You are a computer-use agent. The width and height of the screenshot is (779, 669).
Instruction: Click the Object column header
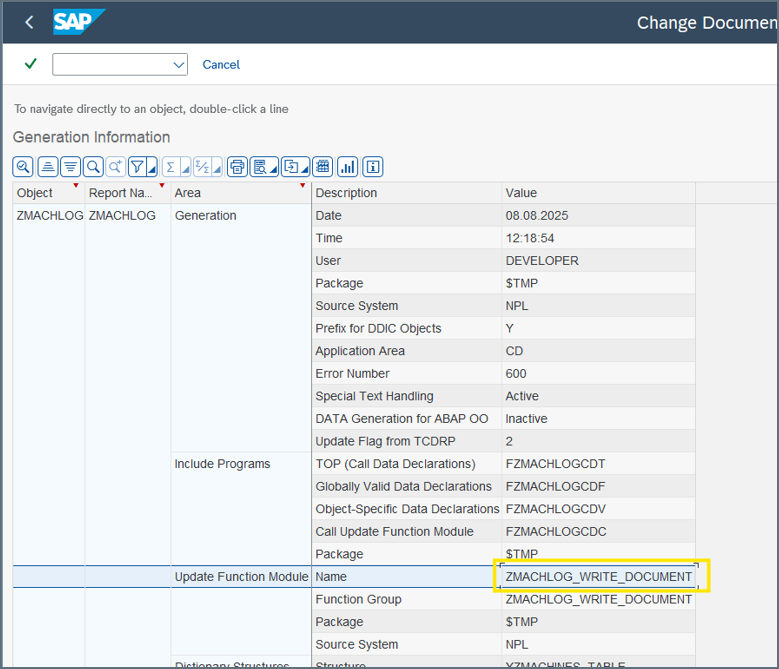click(36, 193)
